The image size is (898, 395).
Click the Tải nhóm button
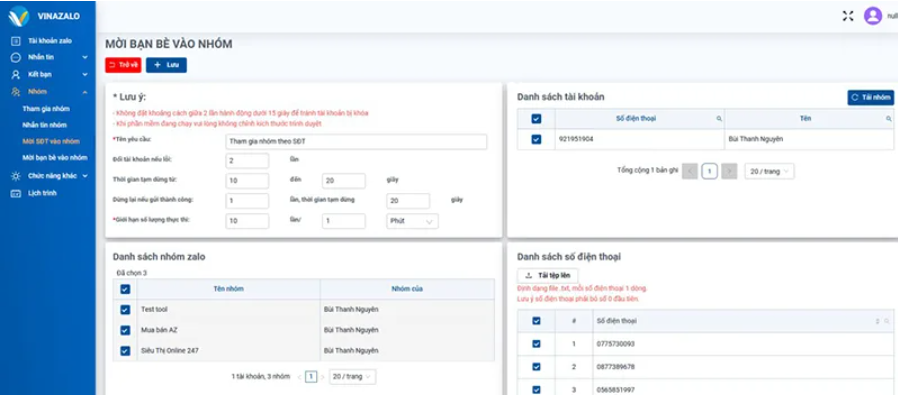871,98
